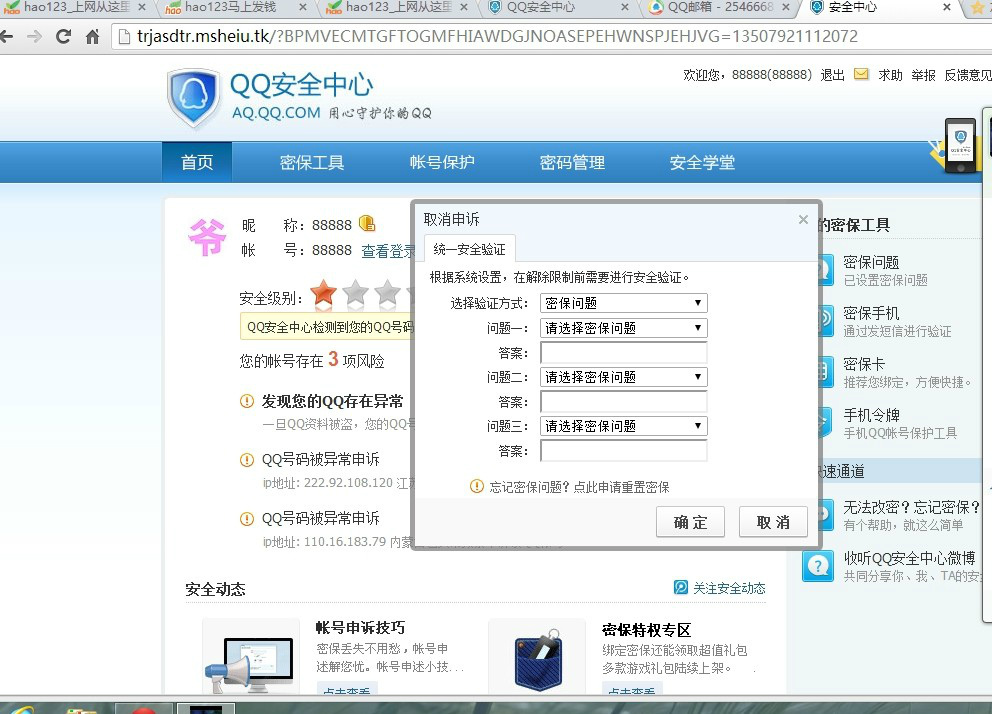Image resolution: width=992 pixels, height=714 pixels.
Task: Click the 关注安全动态 icon
Action: 681,588
